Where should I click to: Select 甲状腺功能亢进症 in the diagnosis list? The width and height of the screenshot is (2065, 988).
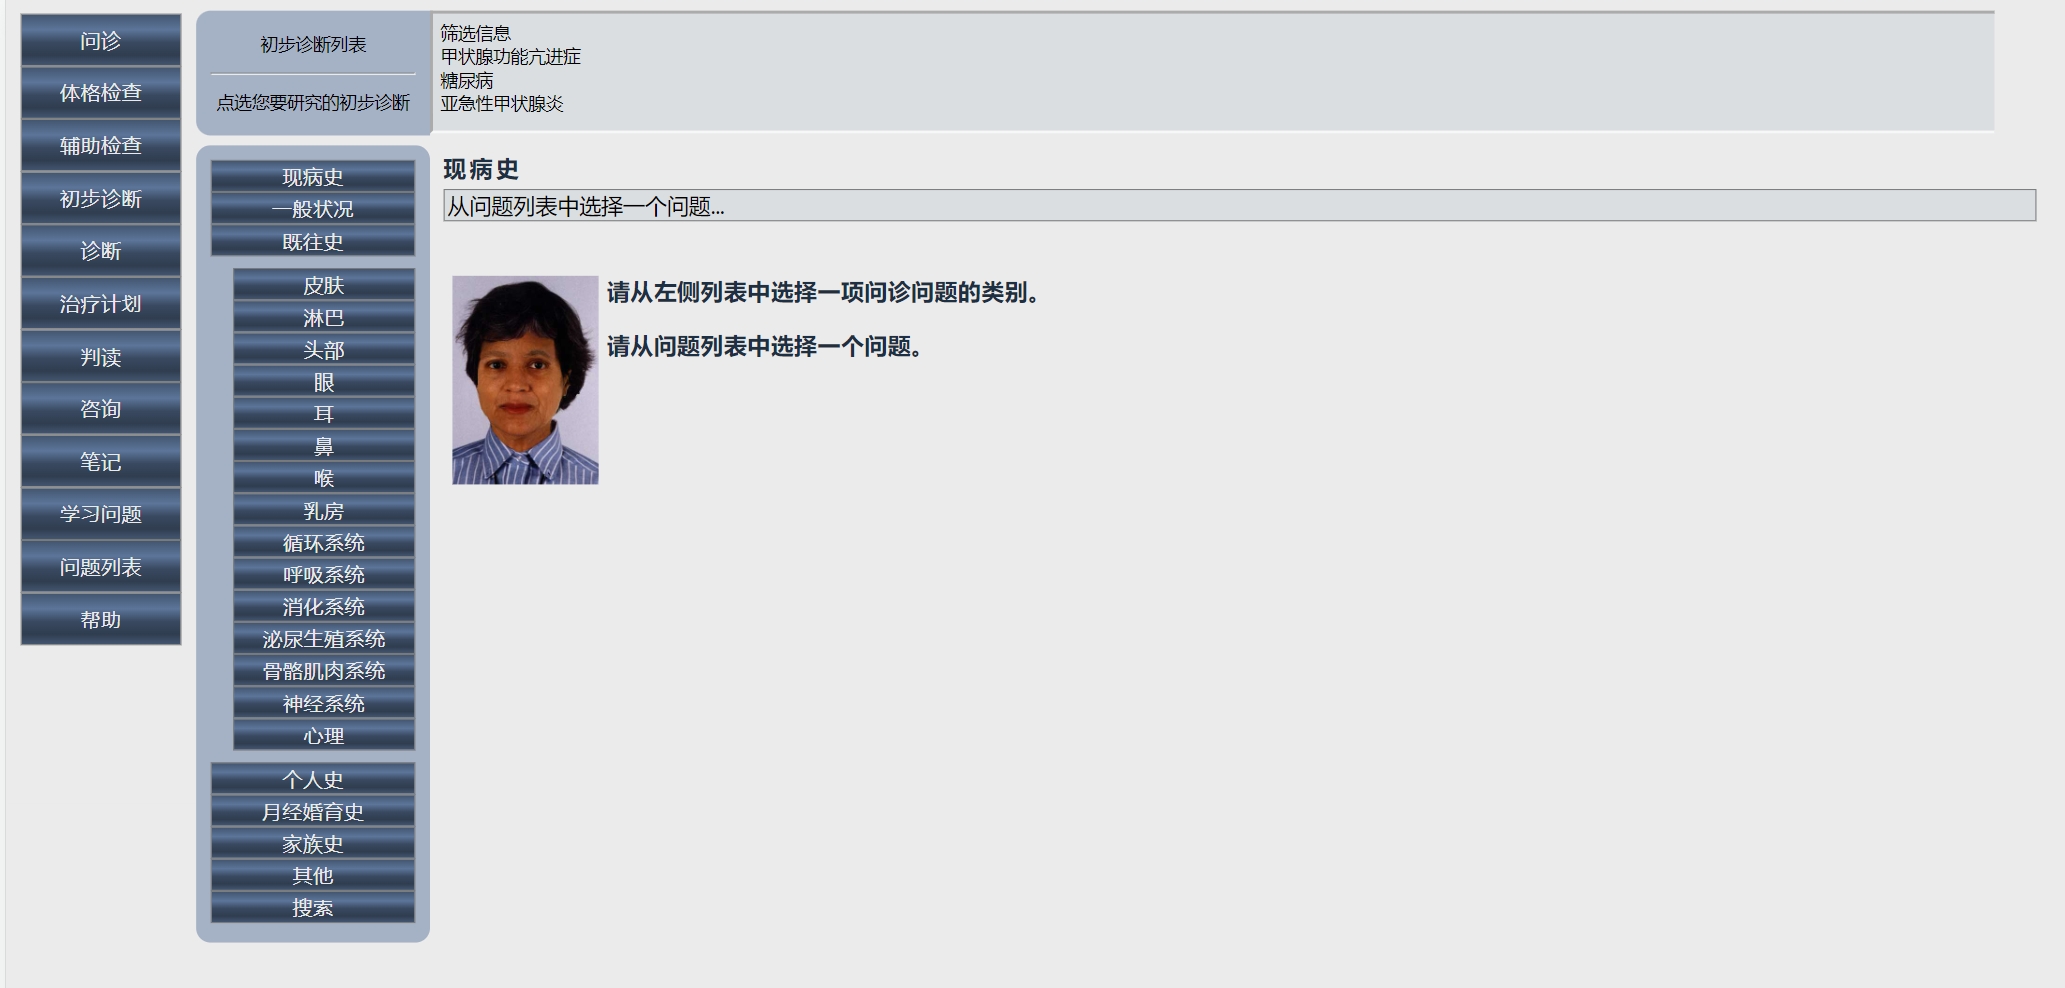pos(511,57)
